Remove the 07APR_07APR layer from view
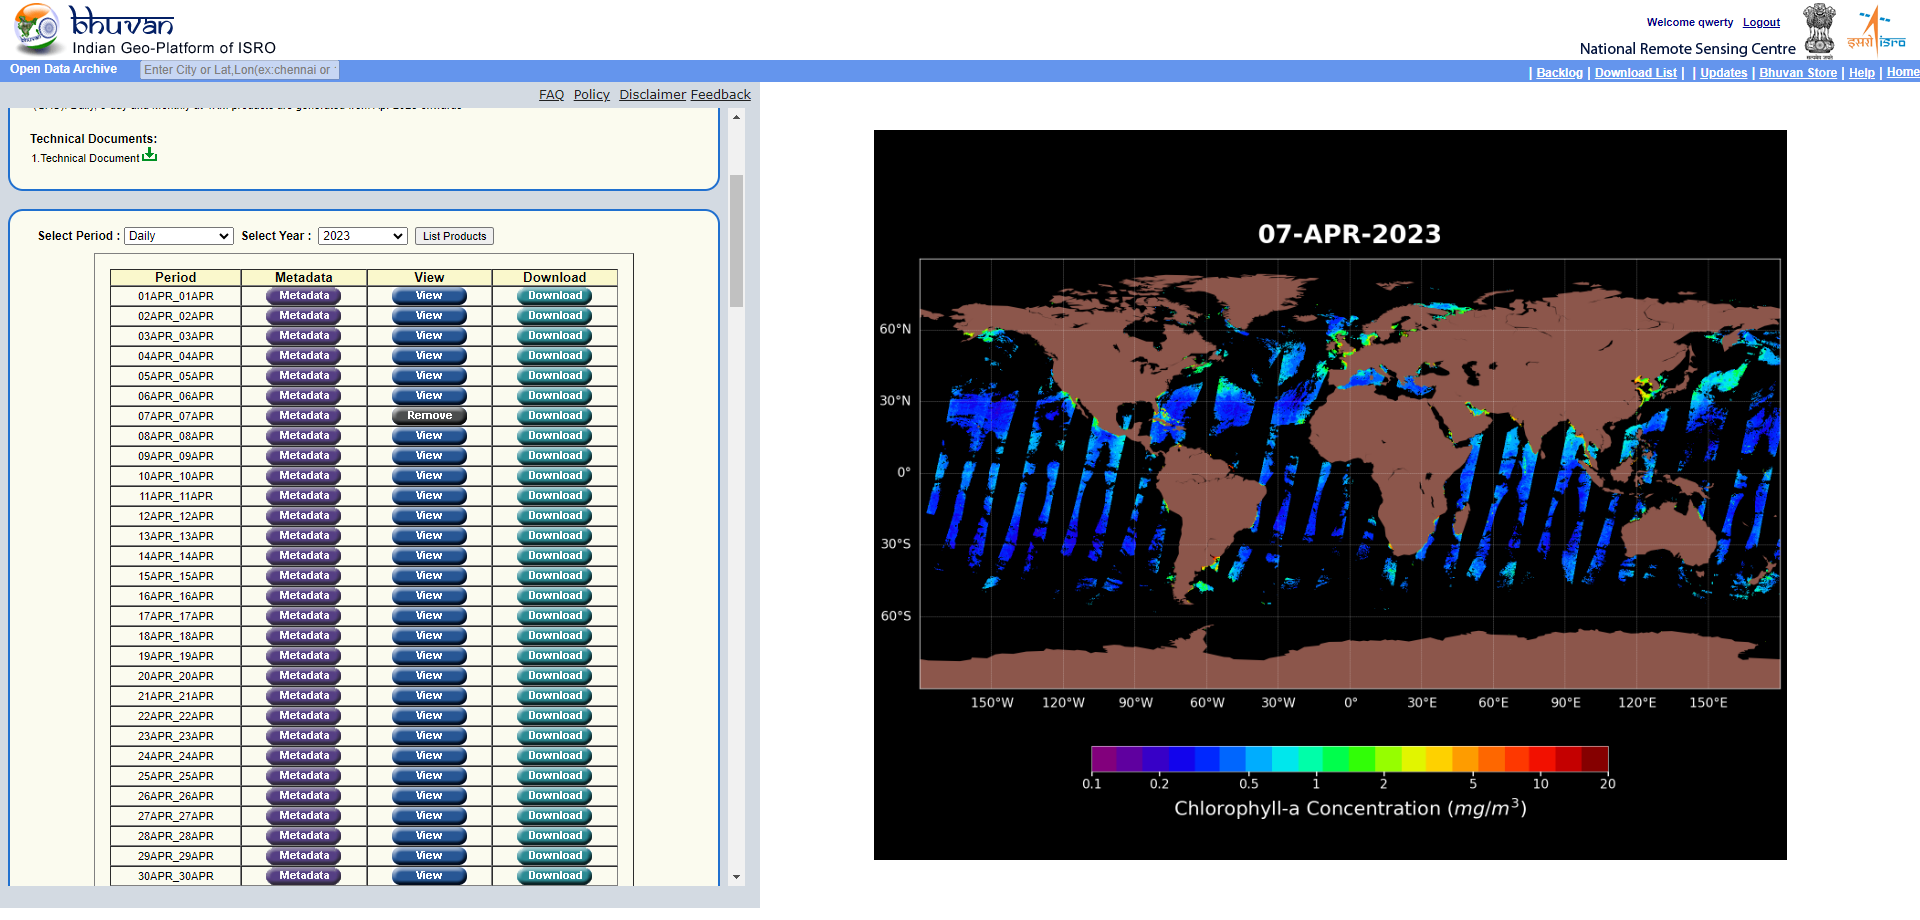The width and height of the screenshot is (1920, 920). [429, 416]
